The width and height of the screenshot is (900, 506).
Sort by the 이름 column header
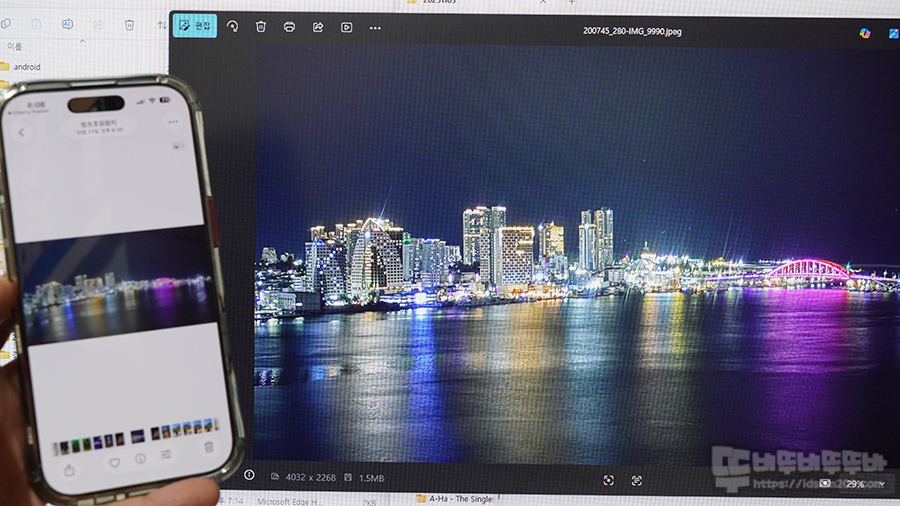(x=14, y=46)
